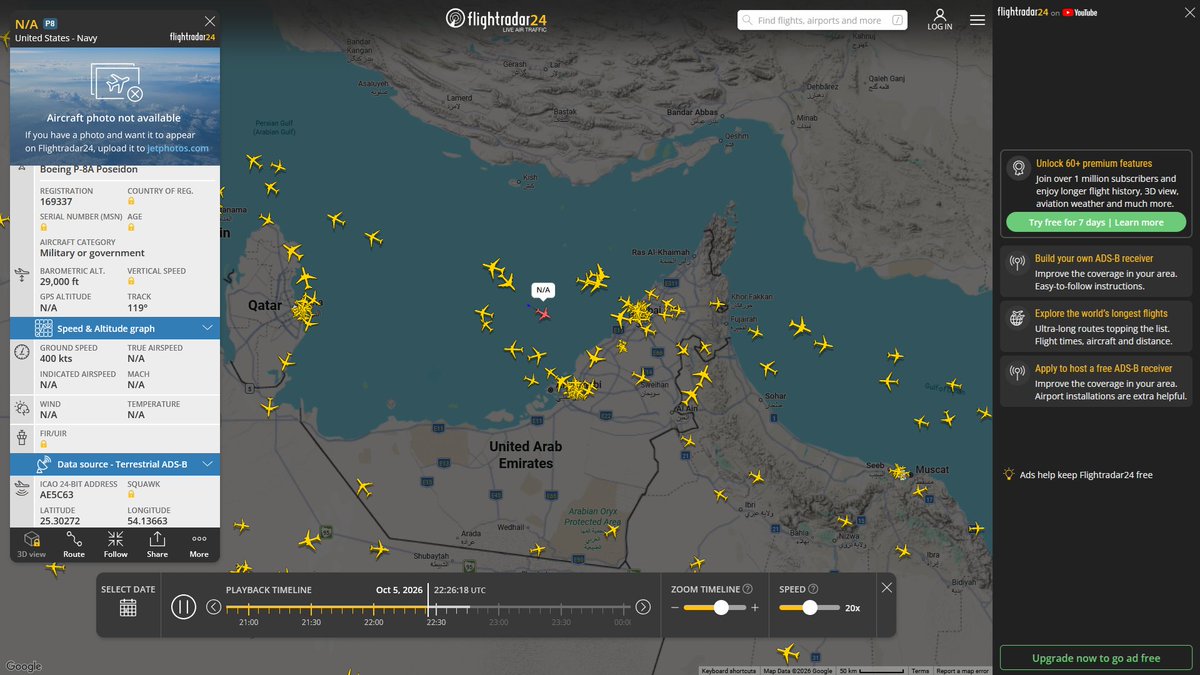The width and height of the screenshot is (1200, 675).
Task: Click Report a map error
Action: (x=962, y=671)
